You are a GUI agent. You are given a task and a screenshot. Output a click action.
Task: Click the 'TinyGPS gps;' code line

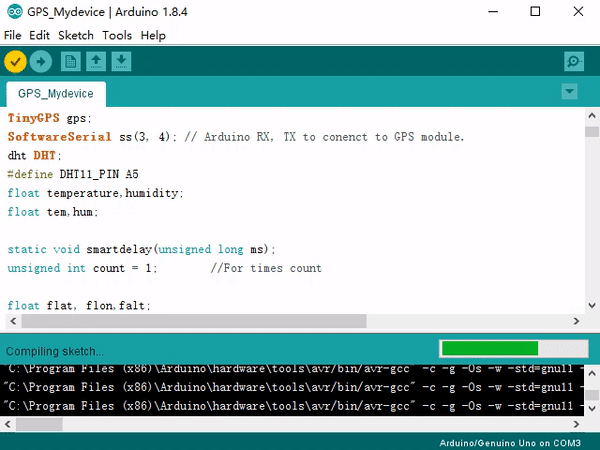(x=49, y=118)
